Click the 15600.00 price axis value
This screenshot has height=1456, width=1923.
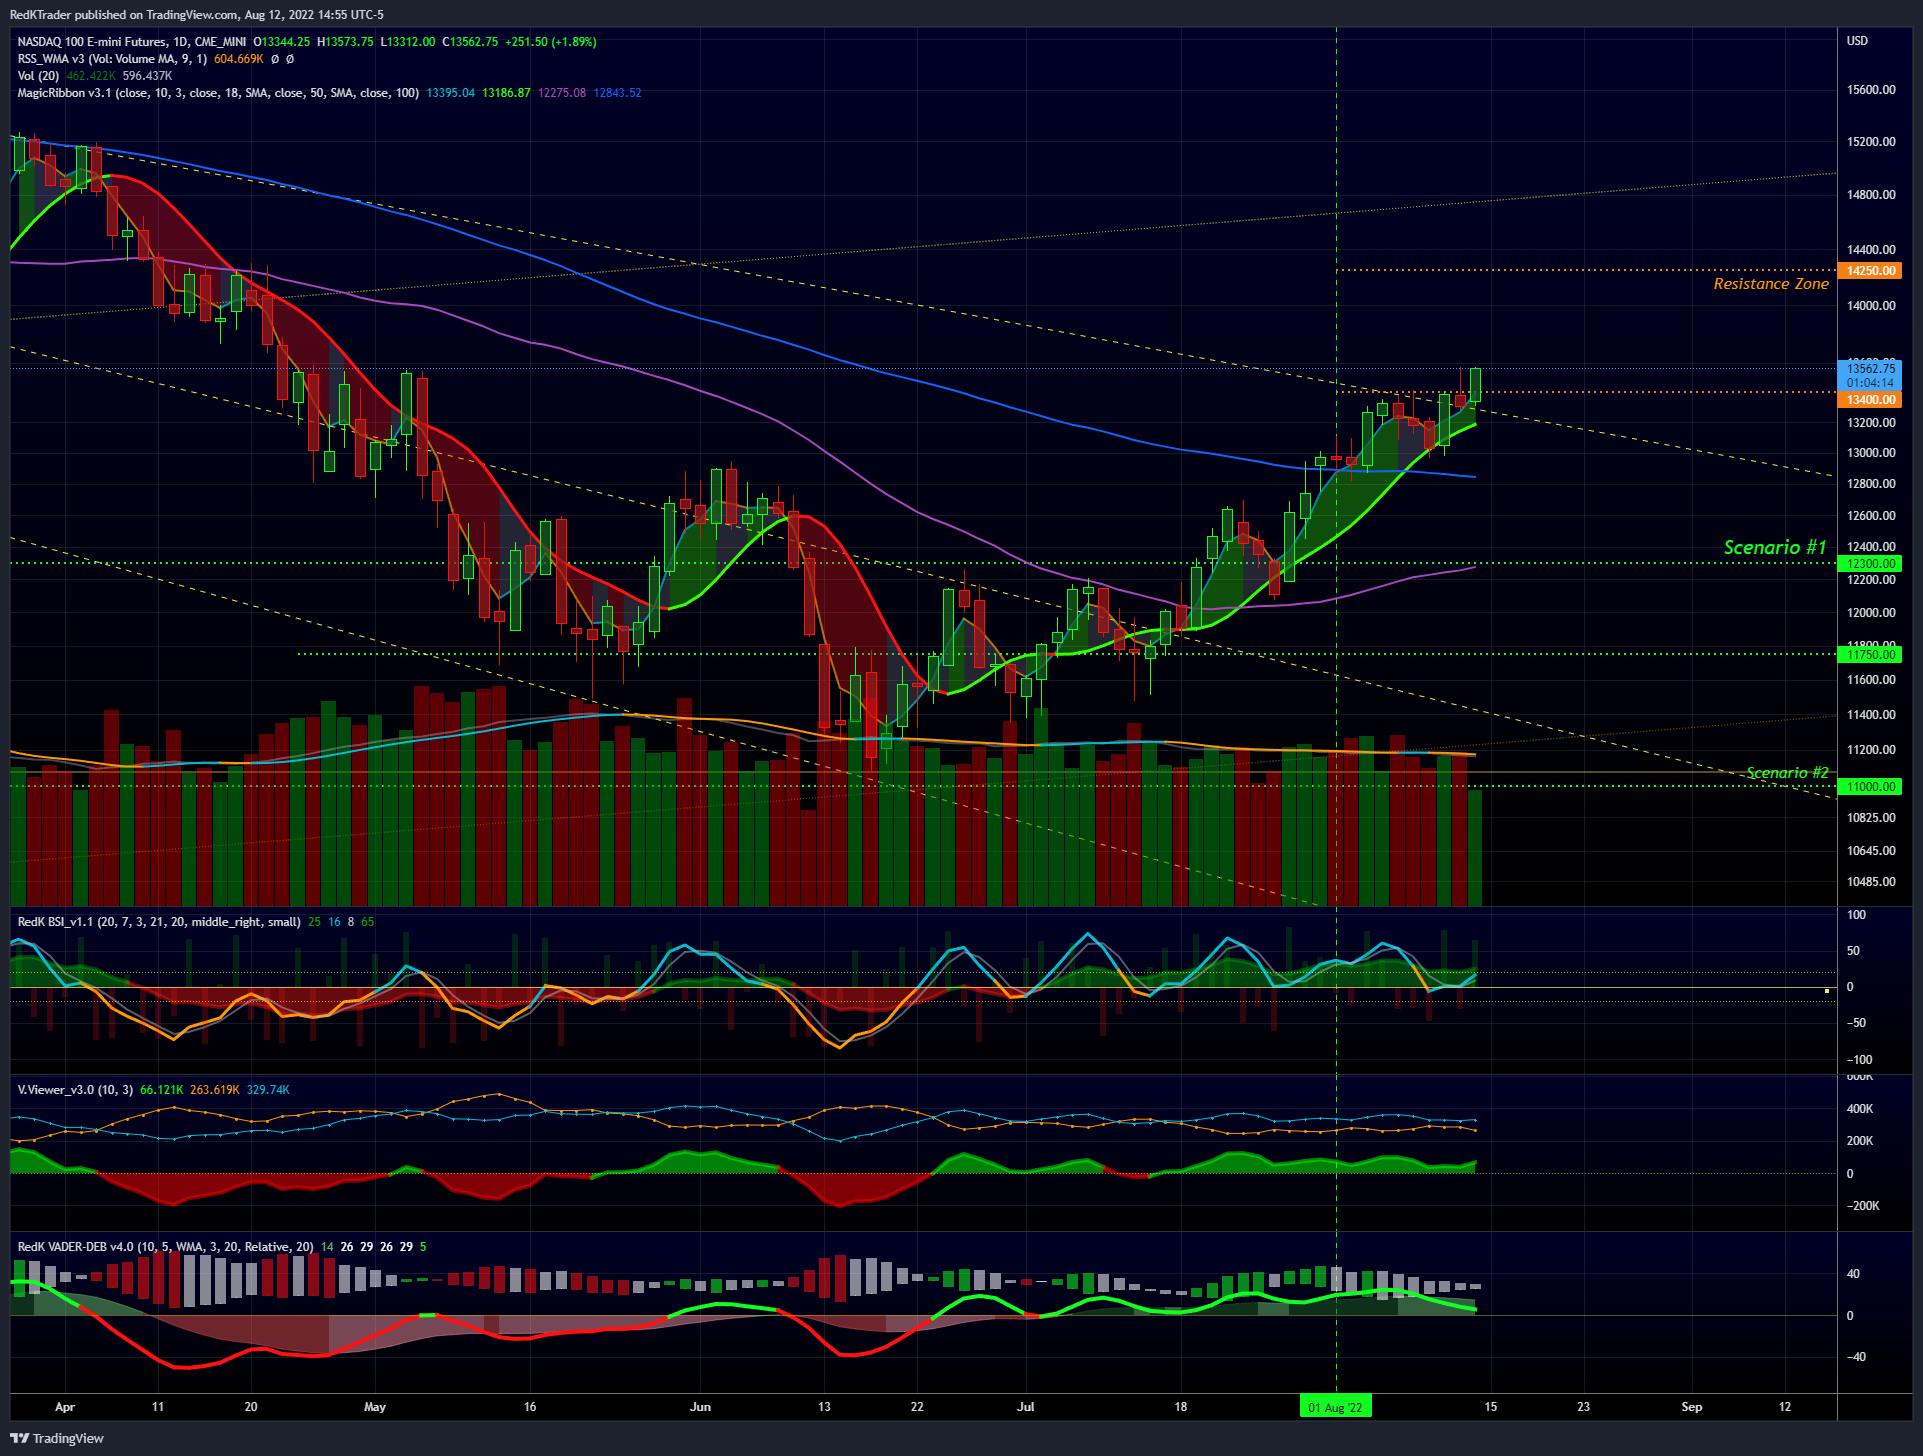[x=1871, y=90]
